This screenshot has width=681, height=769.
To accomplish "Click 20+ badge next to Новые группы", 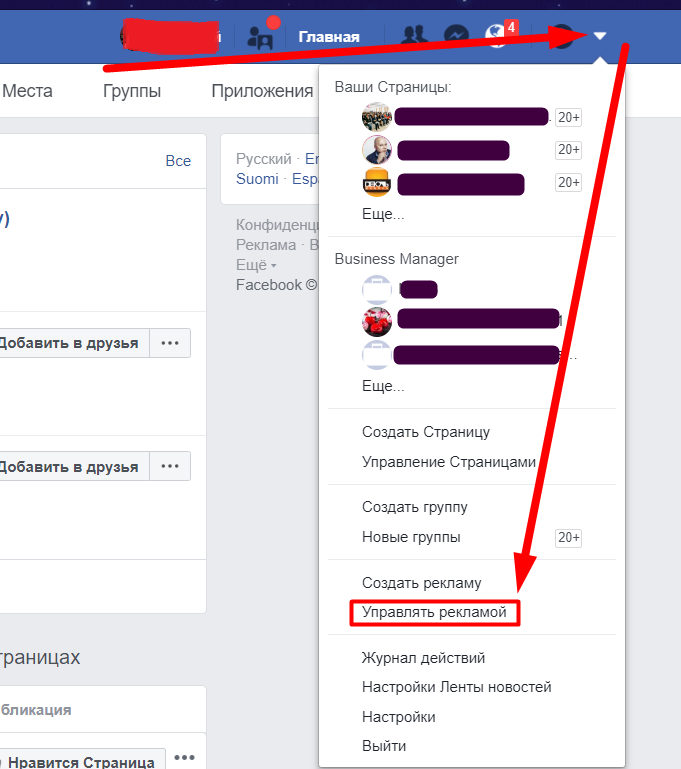I will click(568, 538).
